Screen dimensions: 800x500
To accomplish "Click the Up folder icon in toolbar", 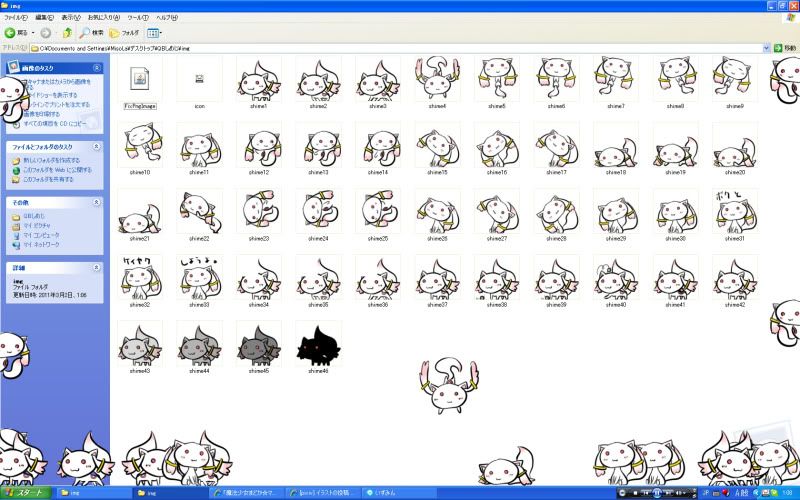I will tap(67, 33).
